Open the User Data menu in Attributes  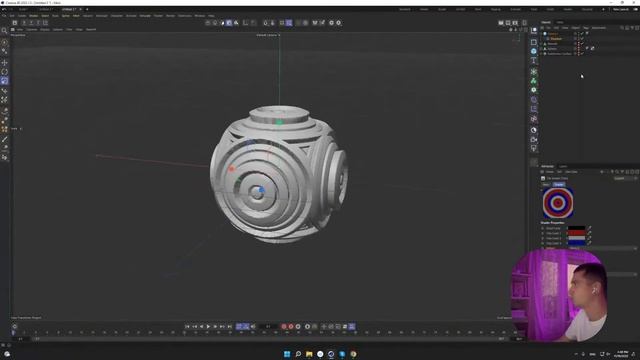pos(571,172)
